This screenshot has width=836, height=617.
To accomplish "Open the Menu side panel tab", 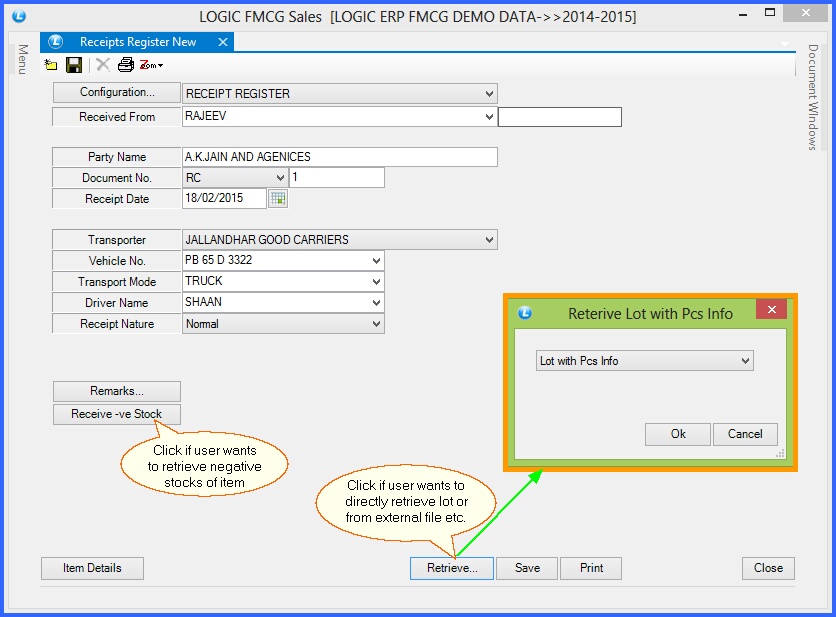I will [22, 58].
